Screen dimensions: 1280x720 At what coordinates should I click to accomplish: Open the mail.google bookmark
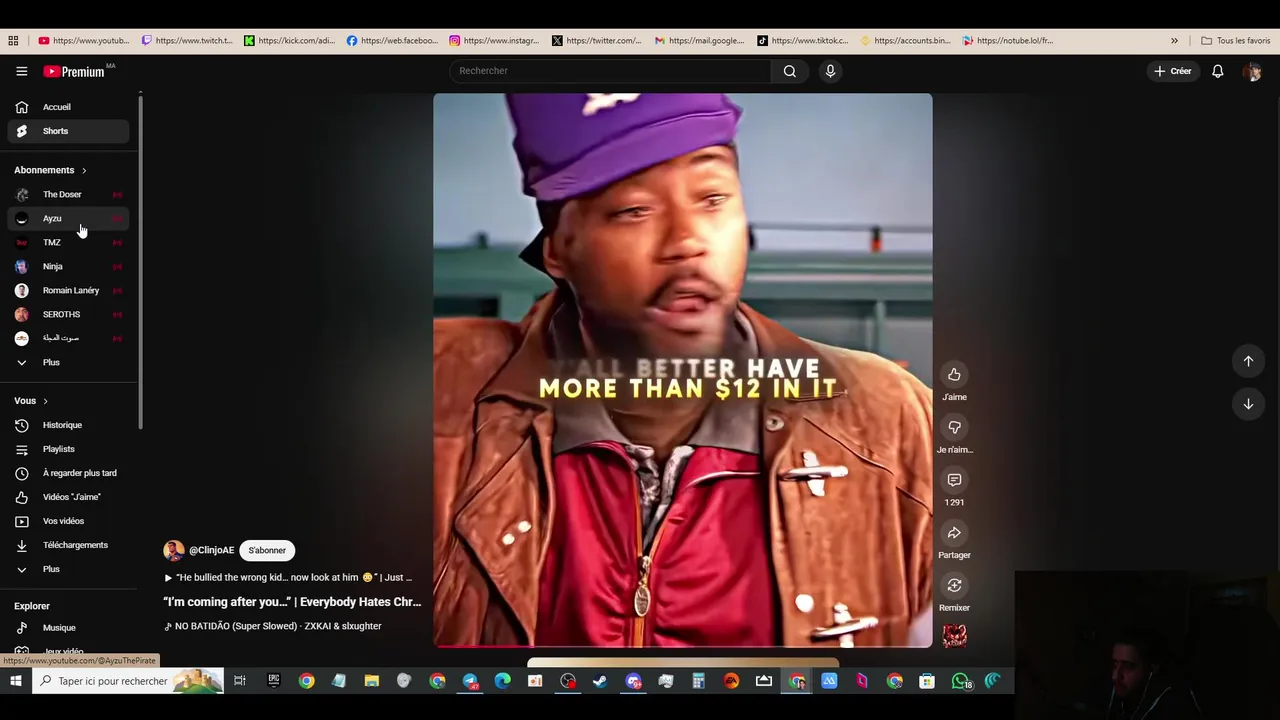pyautogui.click(x=700, y=41)
